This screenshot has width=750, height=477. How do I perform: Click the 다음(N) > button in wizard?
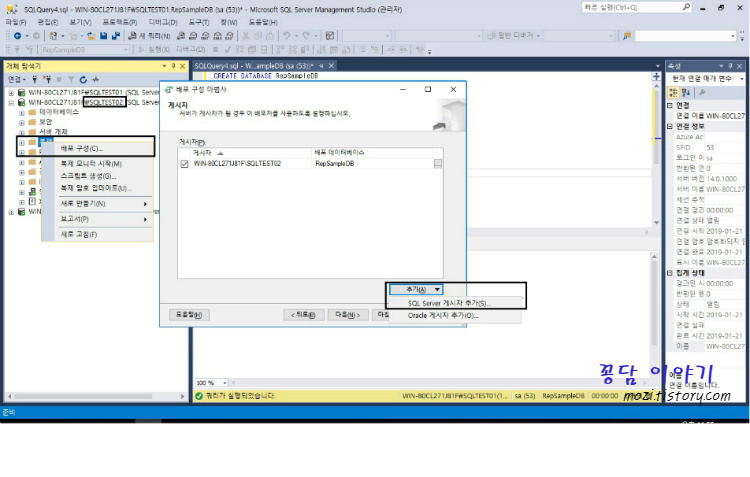click(348, 315)
